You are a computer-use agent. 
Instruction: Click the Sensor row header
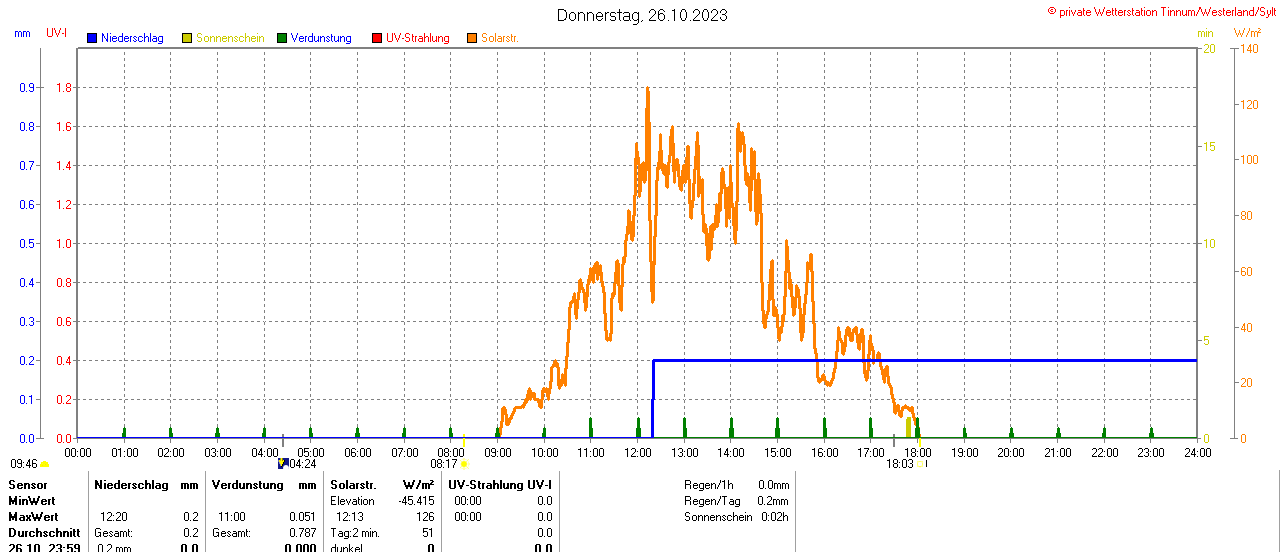(x=27, y=485)
